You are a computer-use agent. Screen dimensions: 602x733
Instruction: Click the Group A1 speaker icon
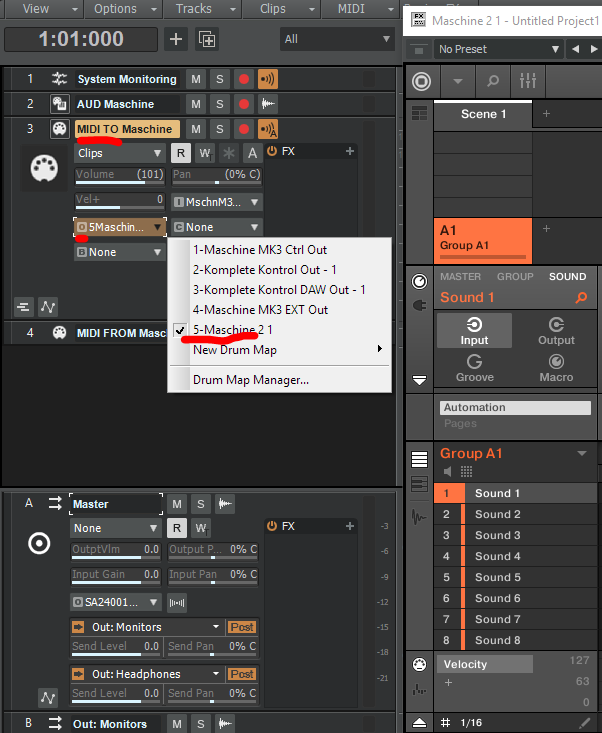coord(448,472)
